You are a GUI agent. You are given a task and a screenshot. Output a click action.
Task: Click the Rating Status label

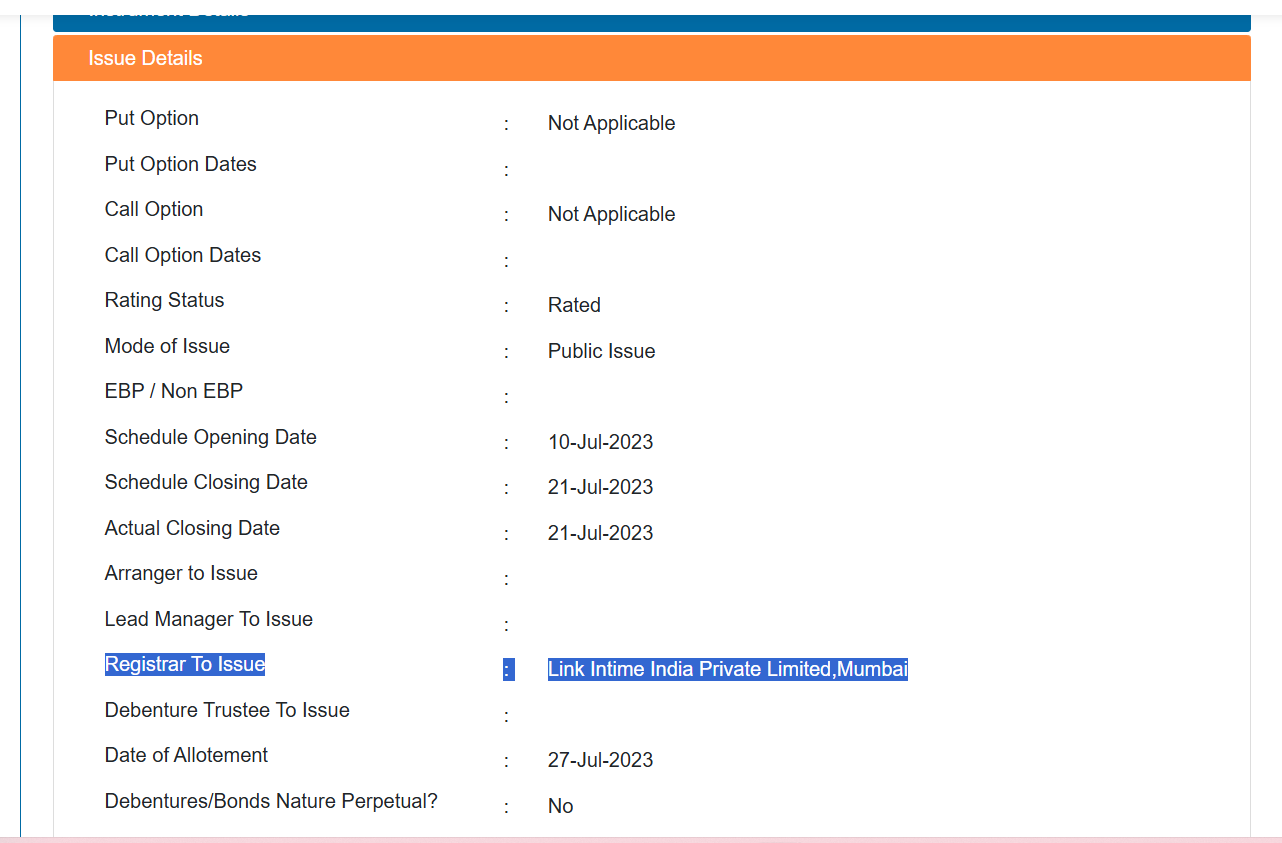[x=164, y=300]
